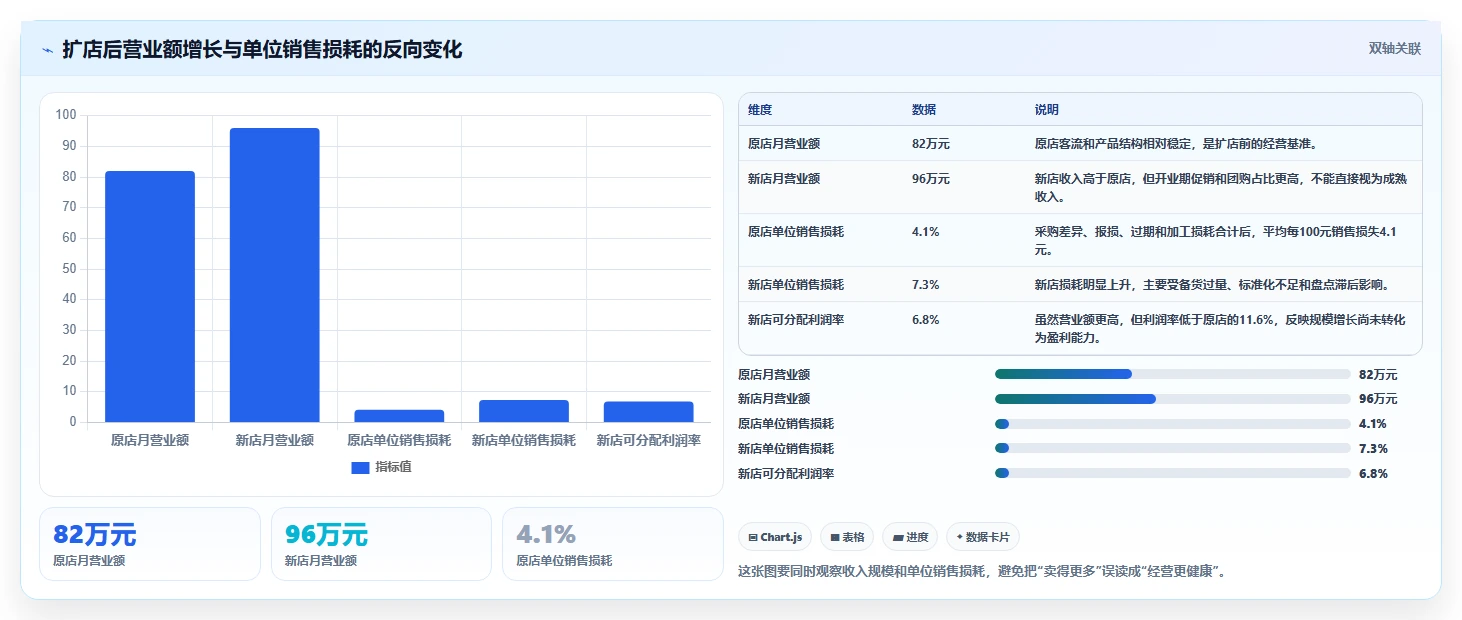The width and height of the screenshot is (1462, 620).
Task: Click the 82万元 value beside the progress bar
Action: [1378, 375]
